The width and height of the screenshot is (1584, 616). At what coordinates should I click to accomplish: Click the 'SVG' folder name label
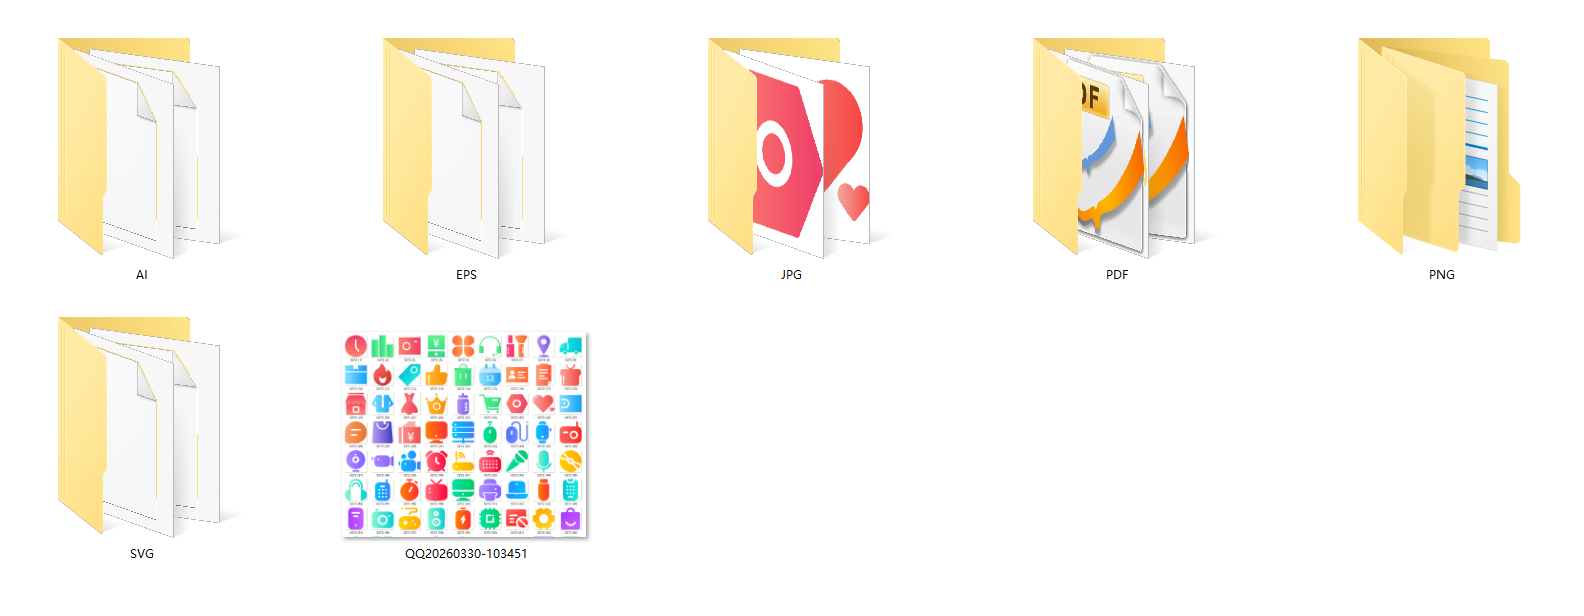coord(141,554)
